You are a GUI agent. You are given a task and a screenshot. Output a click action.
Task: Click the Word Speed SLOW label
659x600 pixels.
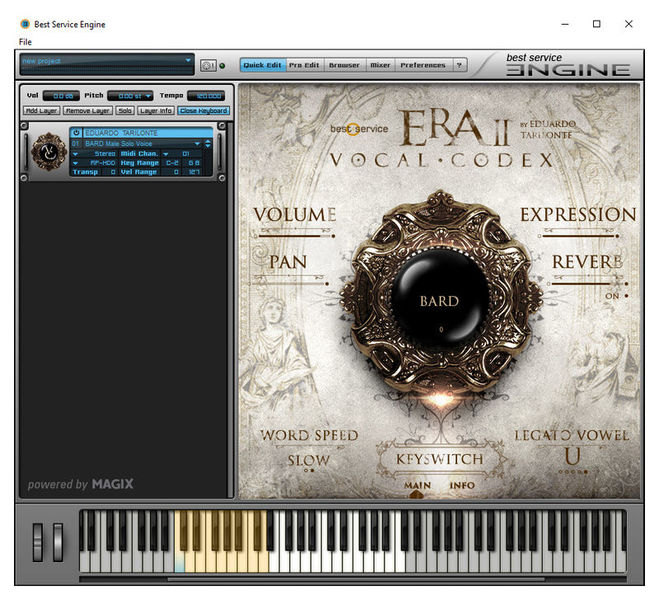pyautogui.click(x=308, y=460)
